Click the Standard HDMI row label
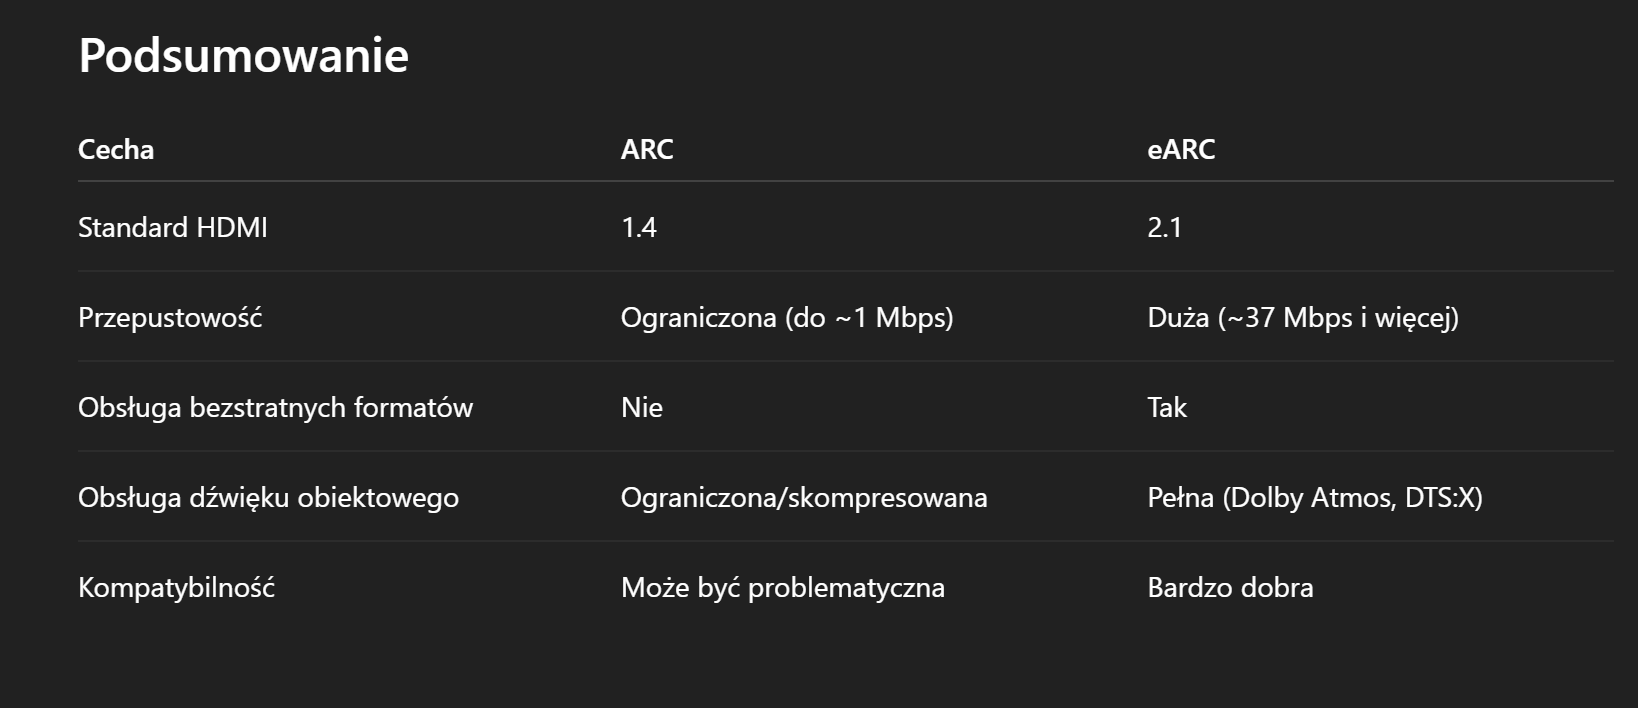 coord(173,227)
